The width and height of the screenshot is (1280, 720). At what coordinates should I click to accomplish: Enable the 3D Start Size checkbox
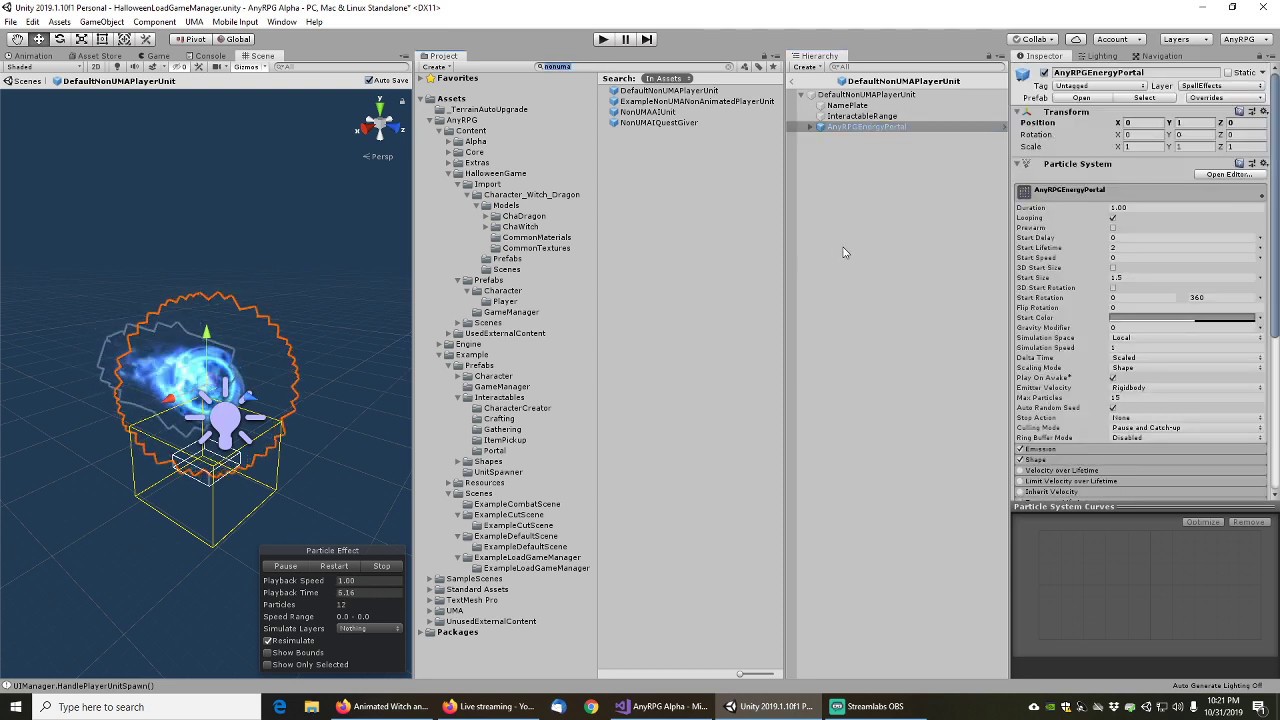coord(1113,268)
